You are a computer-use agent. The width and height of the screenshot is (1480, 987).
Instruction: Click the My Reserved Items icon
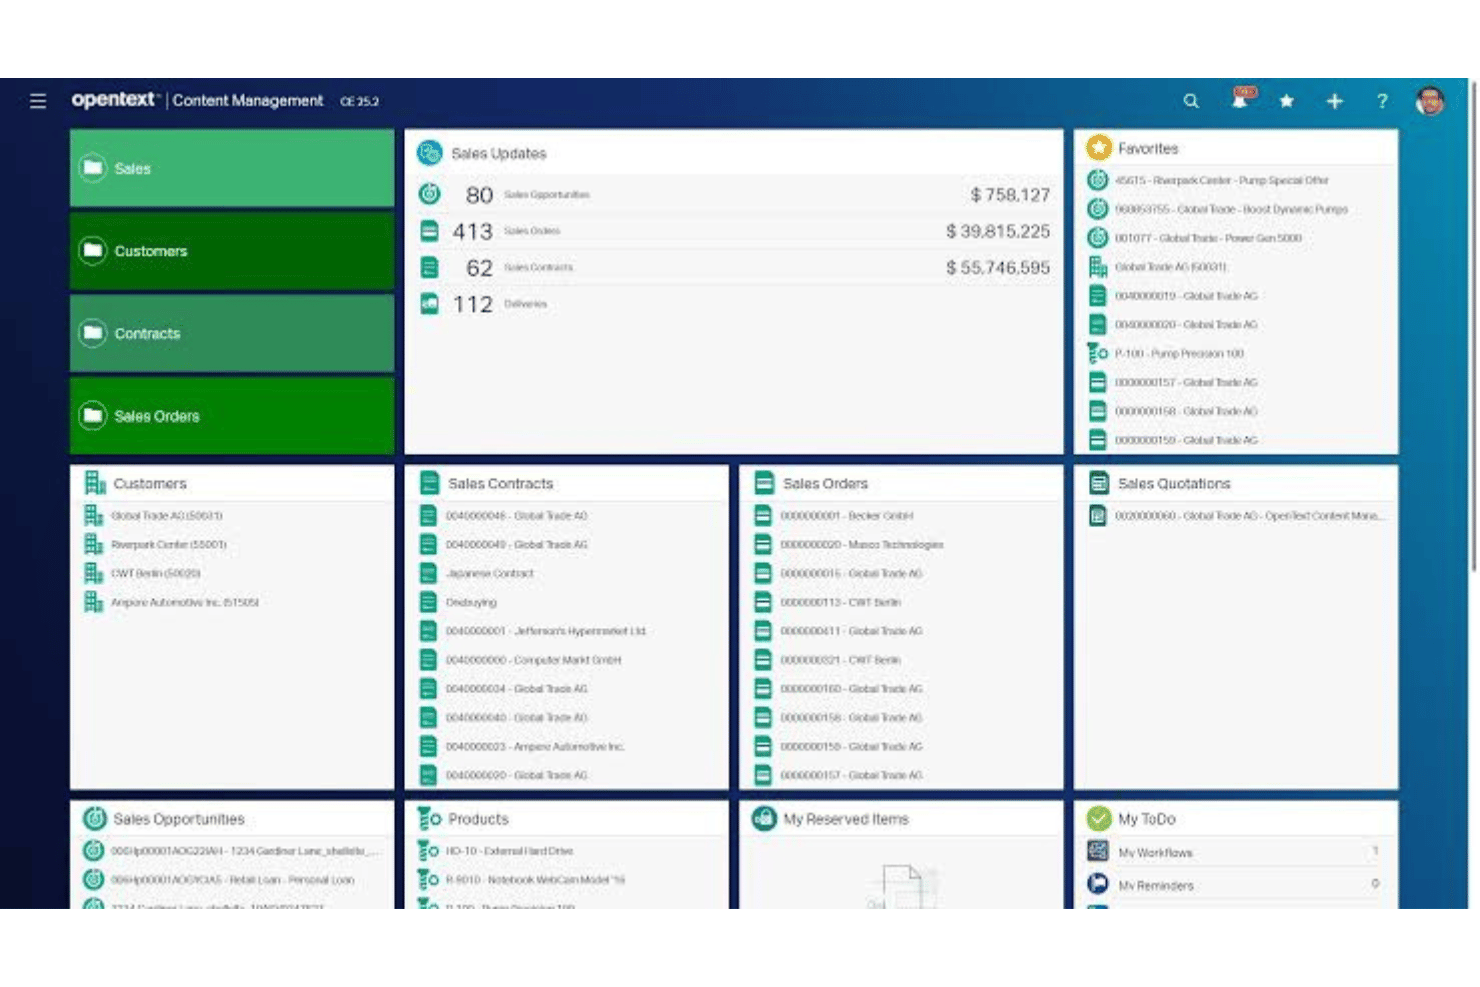764,818
